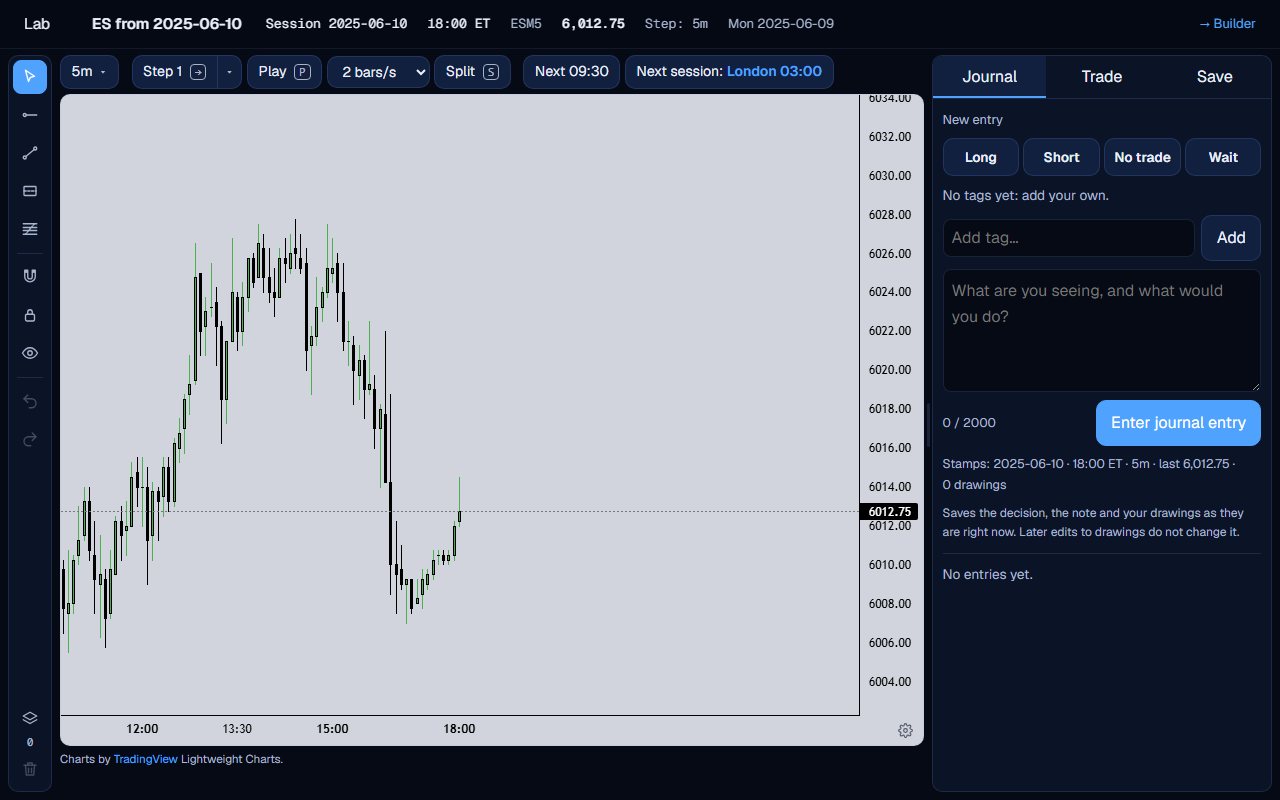Click the 18:00 time axis label
The image size is (1280, 800).
click(x=459, y=729)
